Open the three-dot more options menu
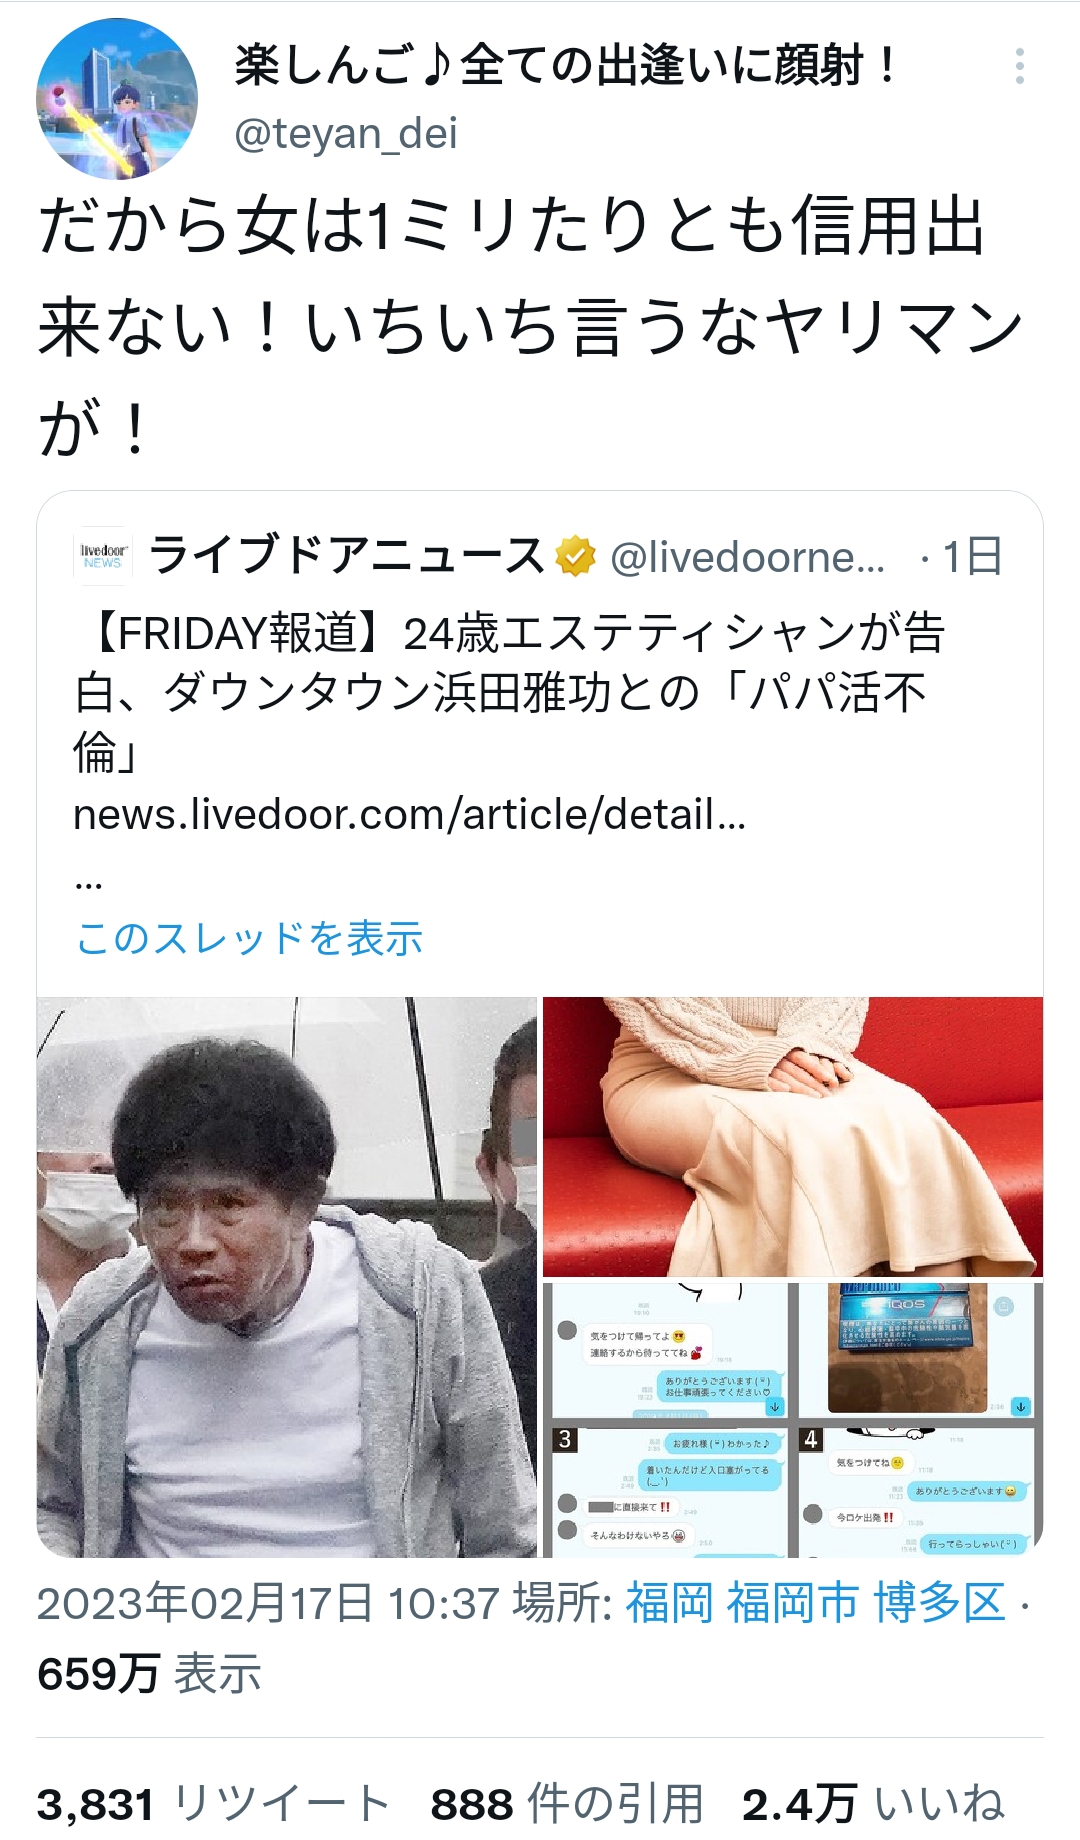Viewport: 1080px width, 1840px height. coord(1019,66)
